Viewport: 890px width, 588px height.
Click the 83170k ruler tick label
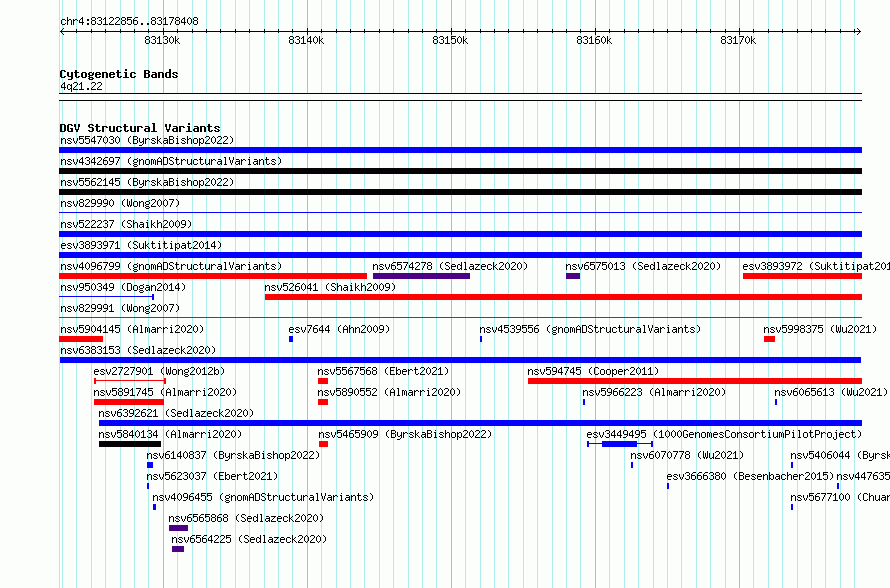738,41
